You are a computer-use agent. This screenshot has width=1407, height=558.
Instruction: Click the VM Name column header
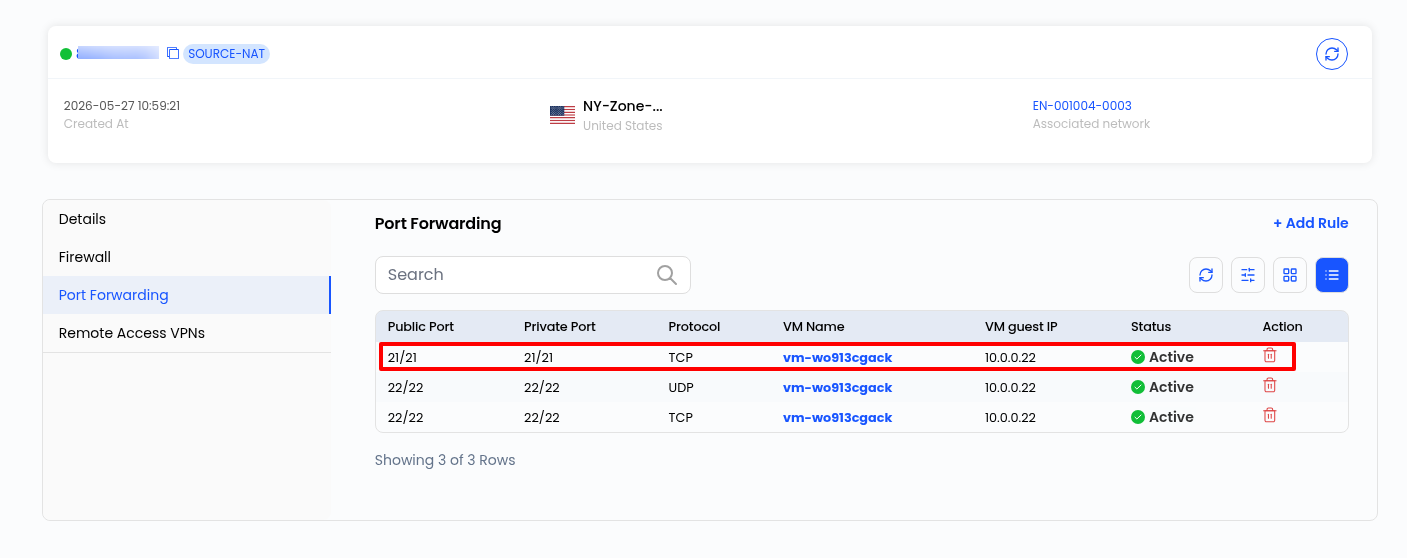(x=814, y=327)
